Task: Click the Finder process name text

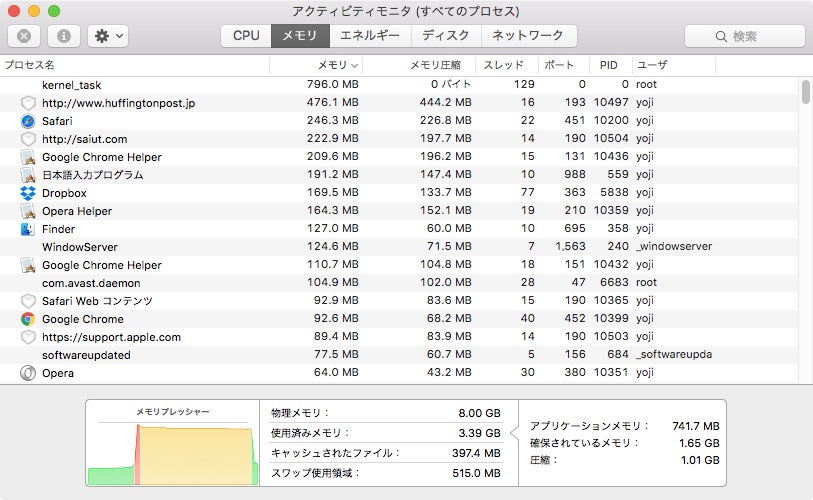Action: point(59,229)
